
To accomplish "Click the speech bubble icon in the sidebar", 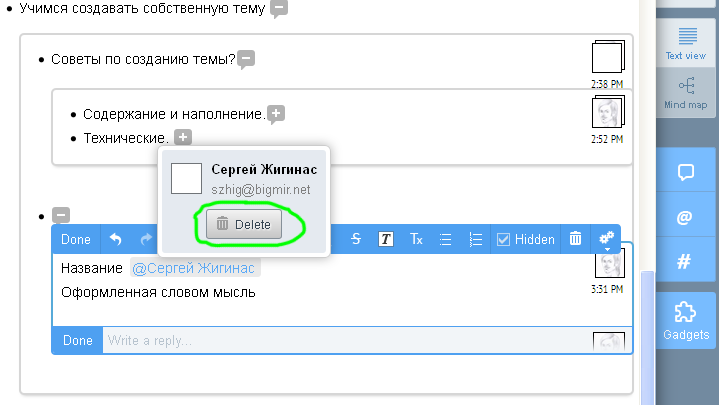I will pos(686,172).
